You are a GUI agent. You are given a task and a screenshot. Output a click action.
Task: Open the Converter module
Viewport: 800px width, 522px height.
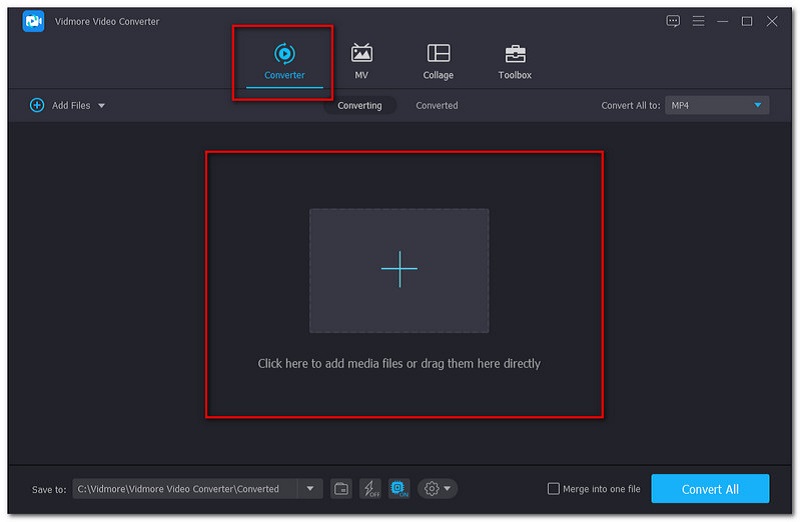[x=284, y=61]
